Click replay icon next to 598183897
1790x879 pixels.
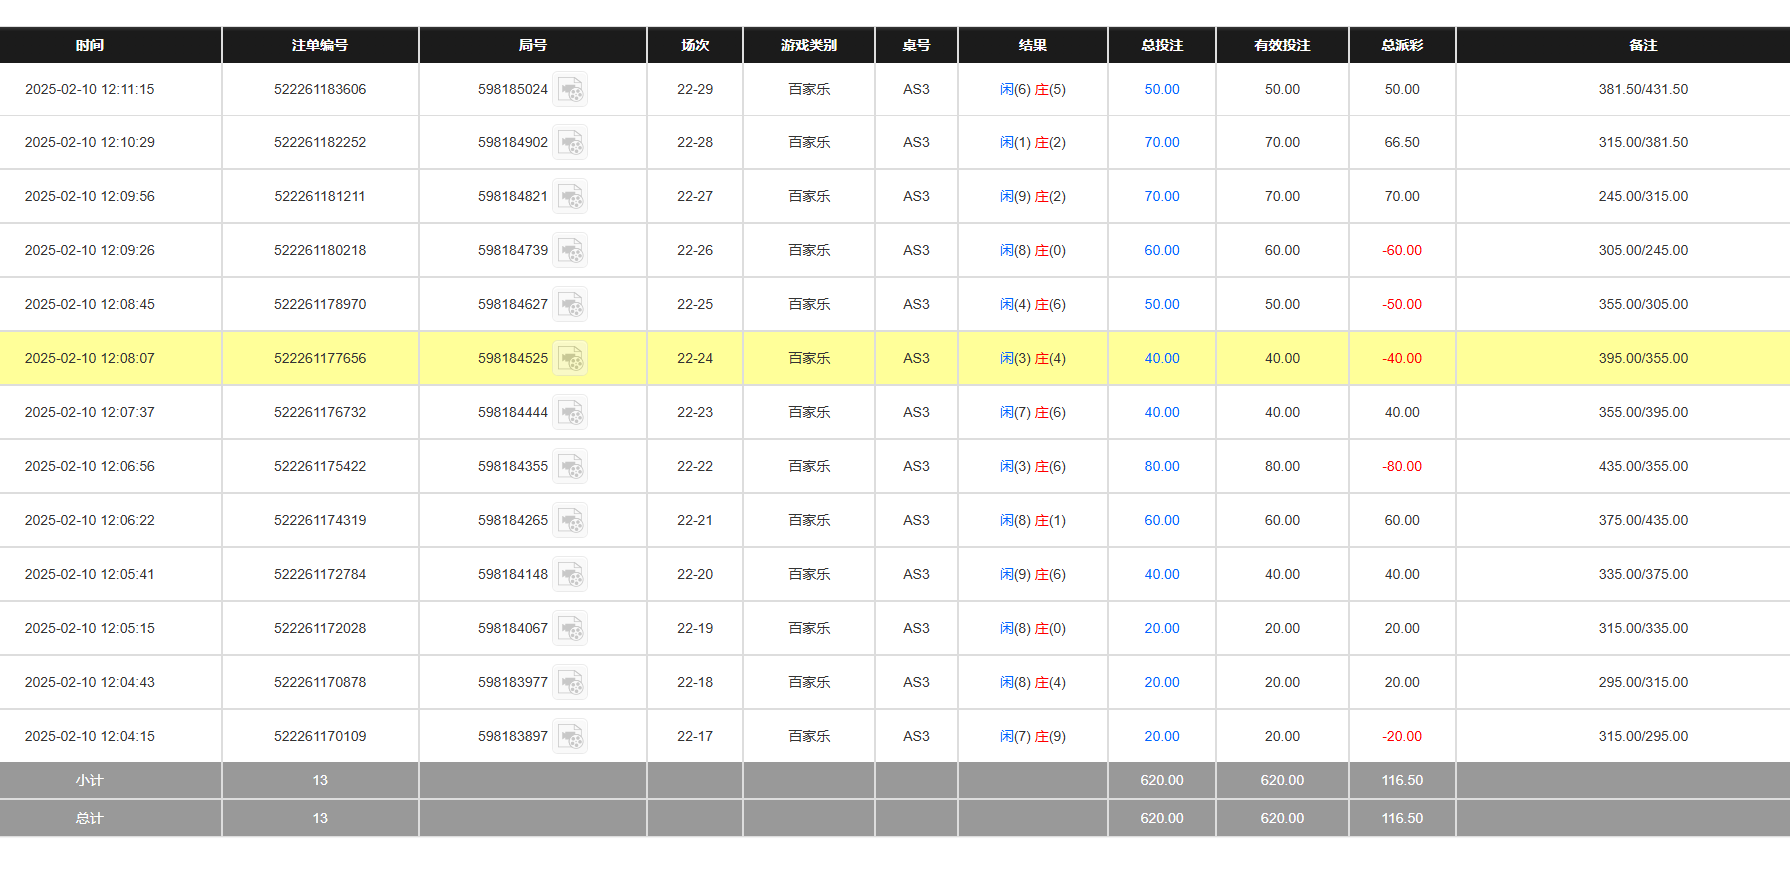[x=570, y=737]
